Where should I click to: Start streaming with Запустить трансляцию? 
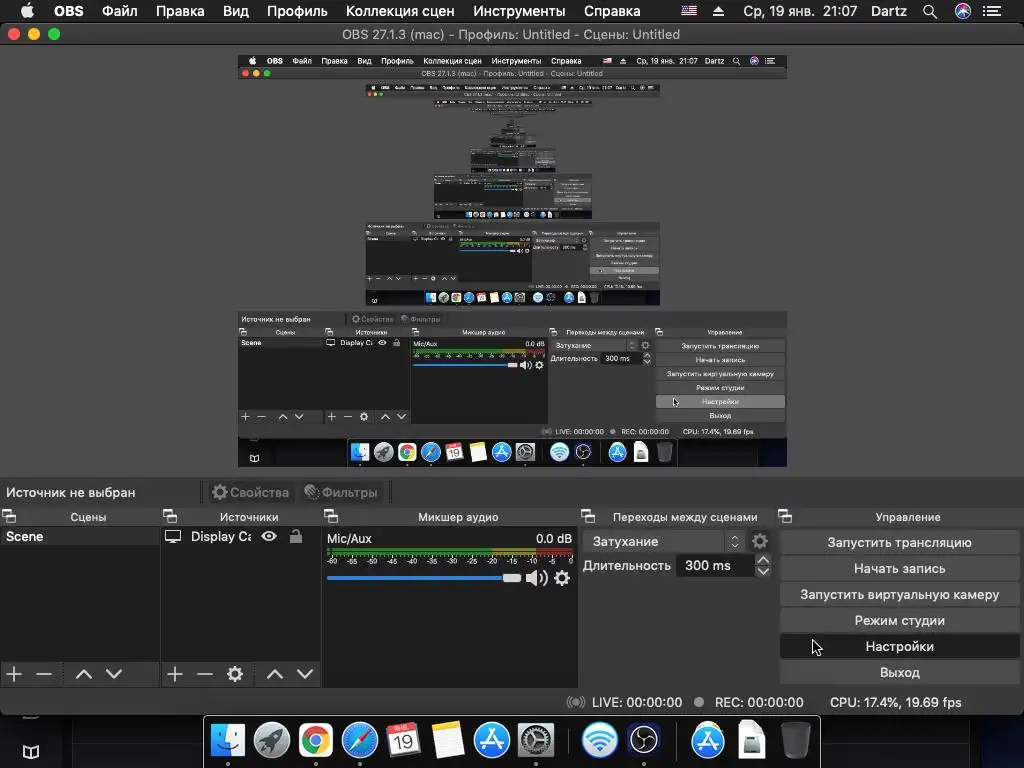[x=899, y=543]
